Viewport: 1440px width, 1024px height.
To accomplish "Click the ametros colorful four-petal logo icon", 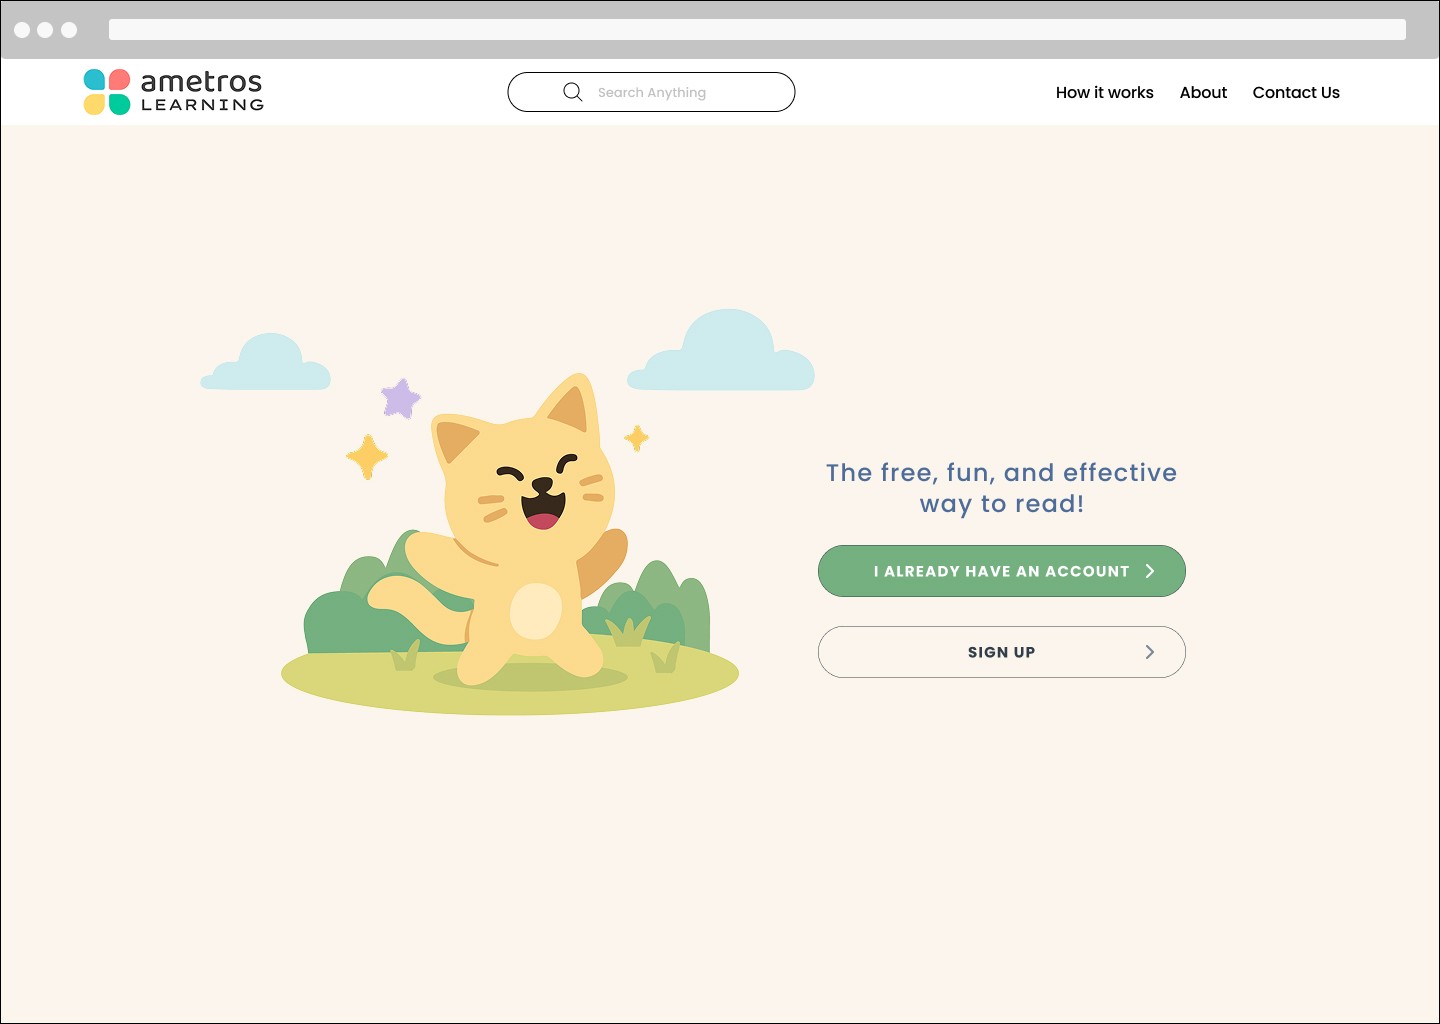I will coord(107,92).
